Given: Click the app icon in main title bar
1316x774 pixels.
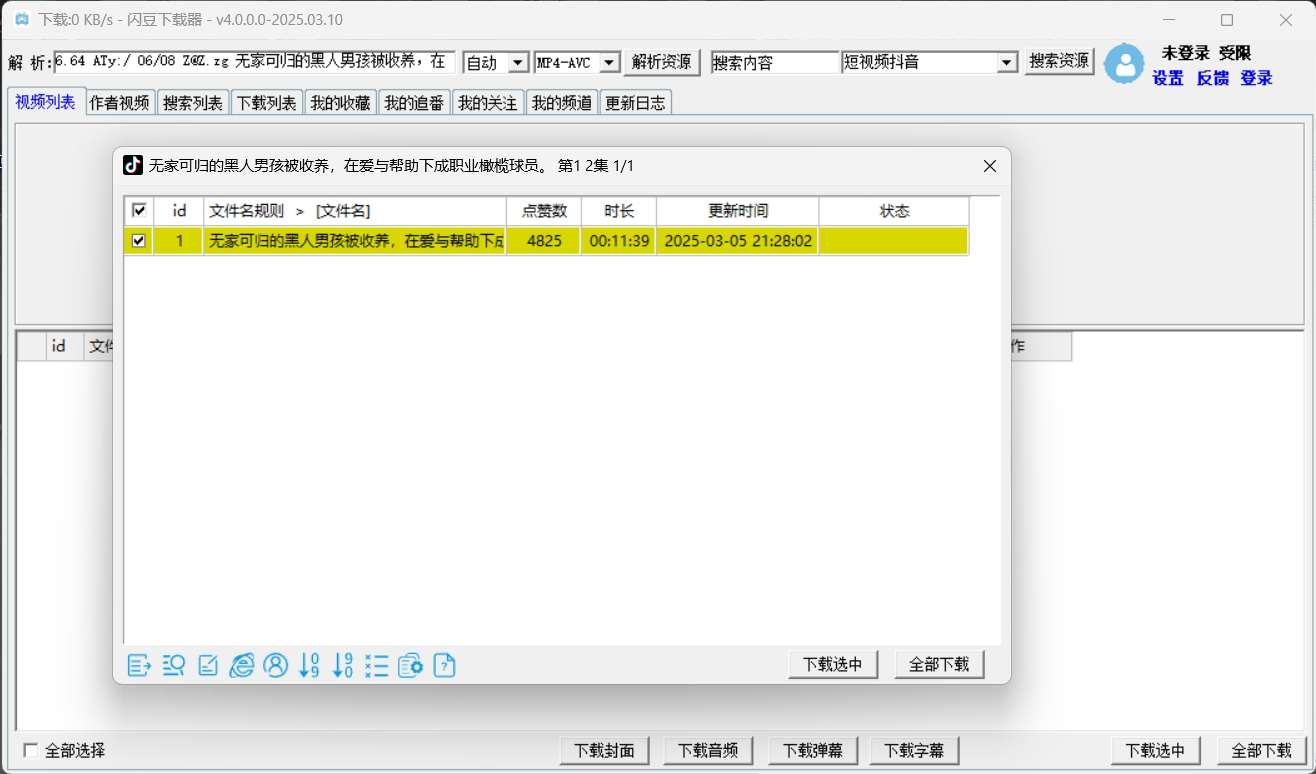Looking at the screenshot, I should tap(21, 19).
